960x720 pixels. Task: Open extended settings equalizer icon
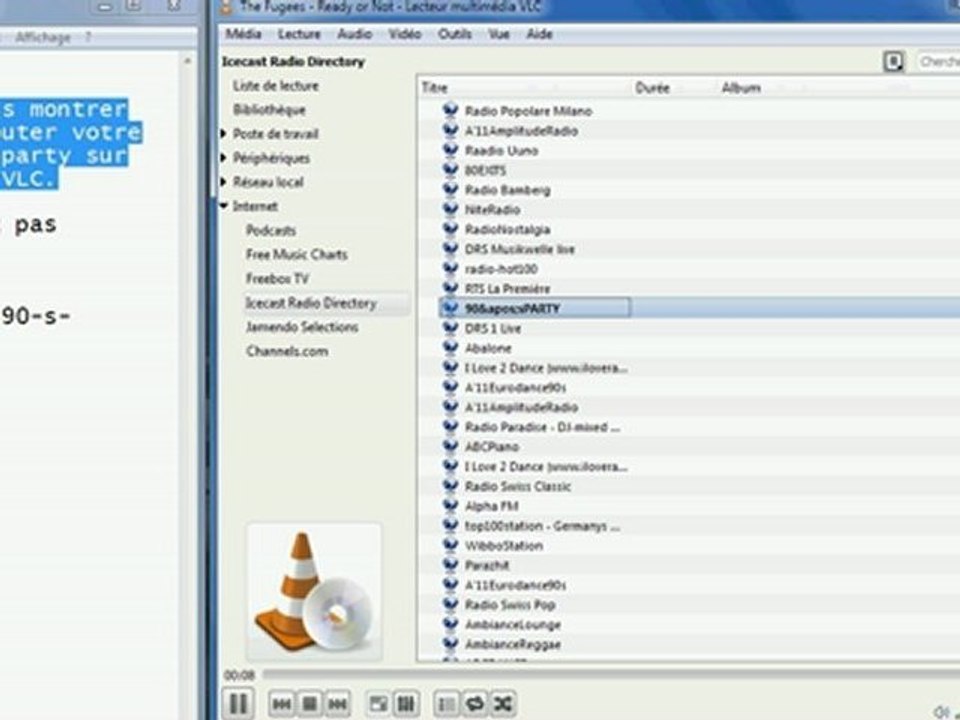406,703
